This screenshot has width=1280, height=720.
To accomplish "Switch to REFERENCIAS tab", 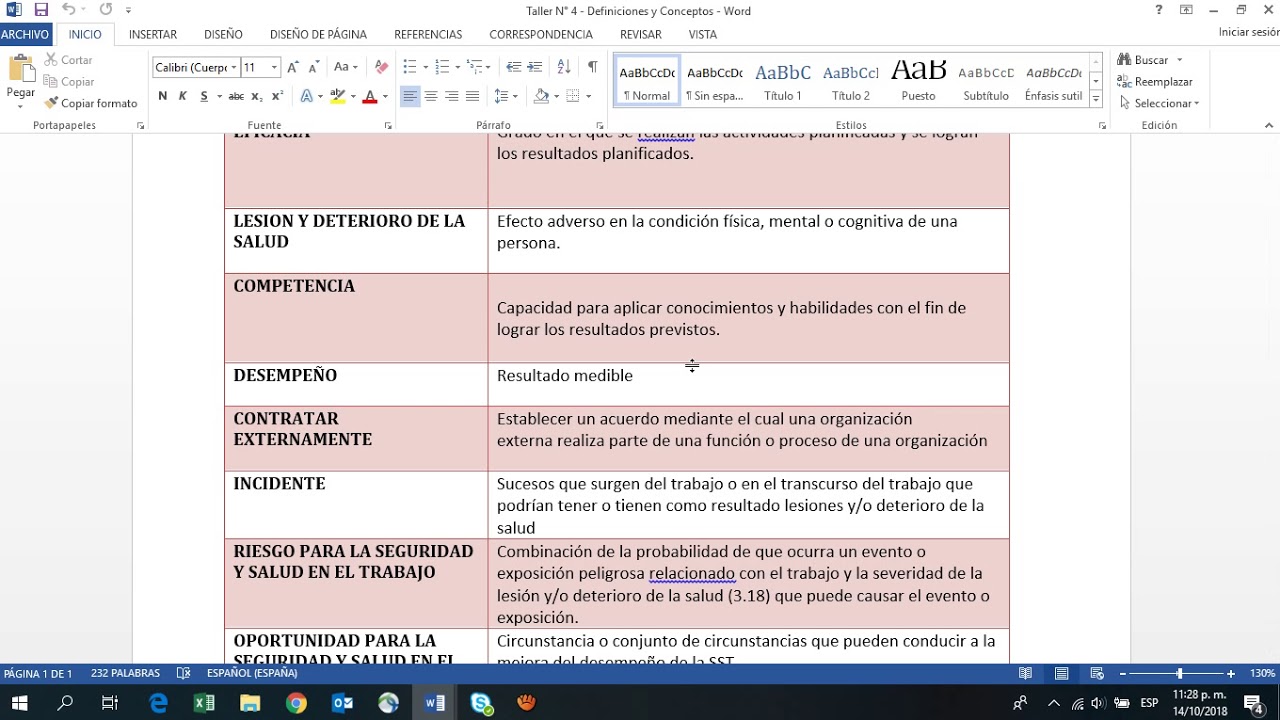I will (x=428, y=34).
